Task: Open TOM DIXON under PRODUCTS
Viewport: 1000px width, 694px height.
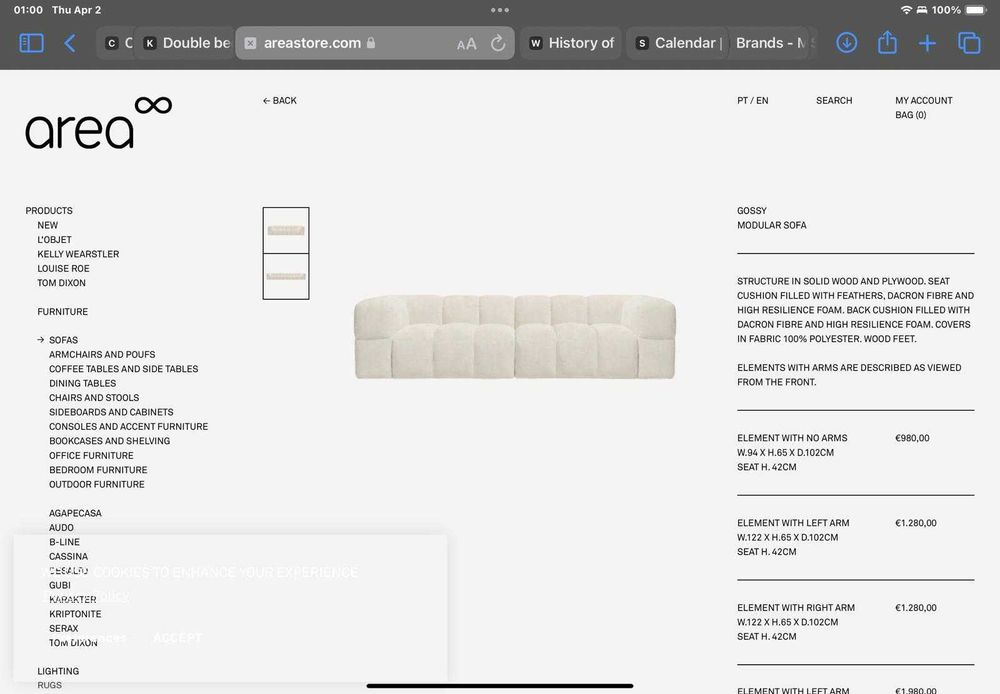Action: point(61,283)
